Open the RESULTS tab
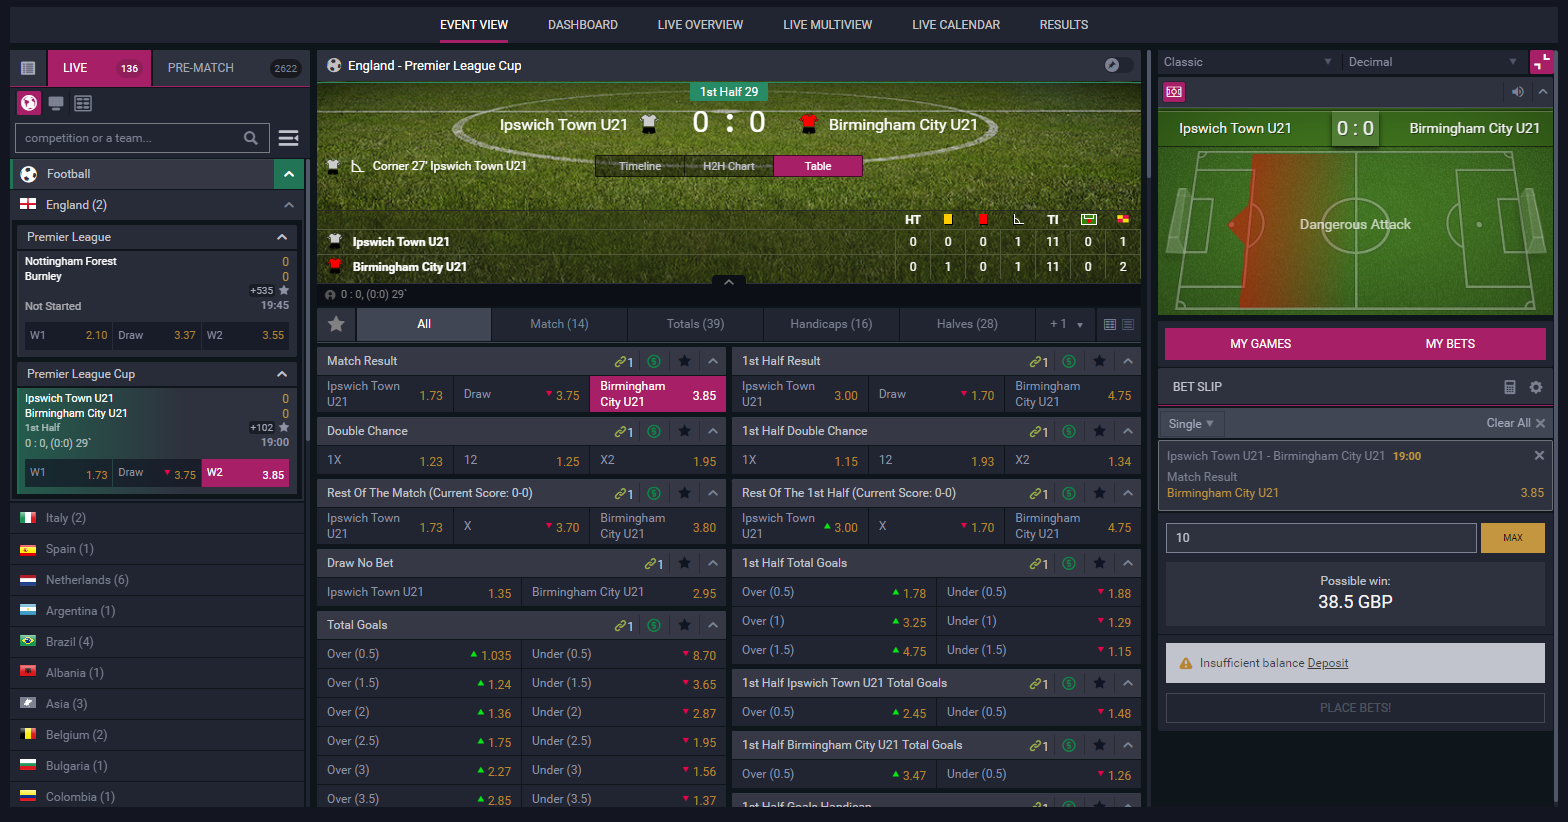Viewport: 1568px width, 822px height. [1064, 25]
